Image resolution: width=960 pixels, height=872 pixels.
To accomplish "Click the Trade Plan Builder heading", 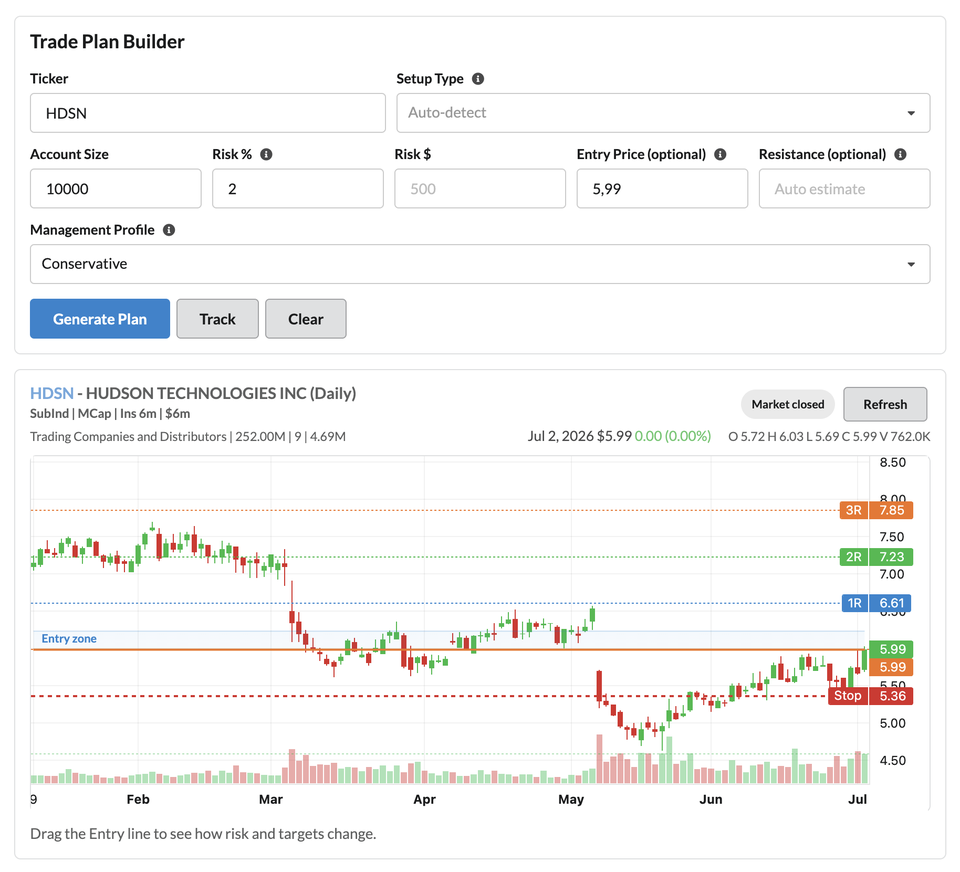I will [107, 42].
